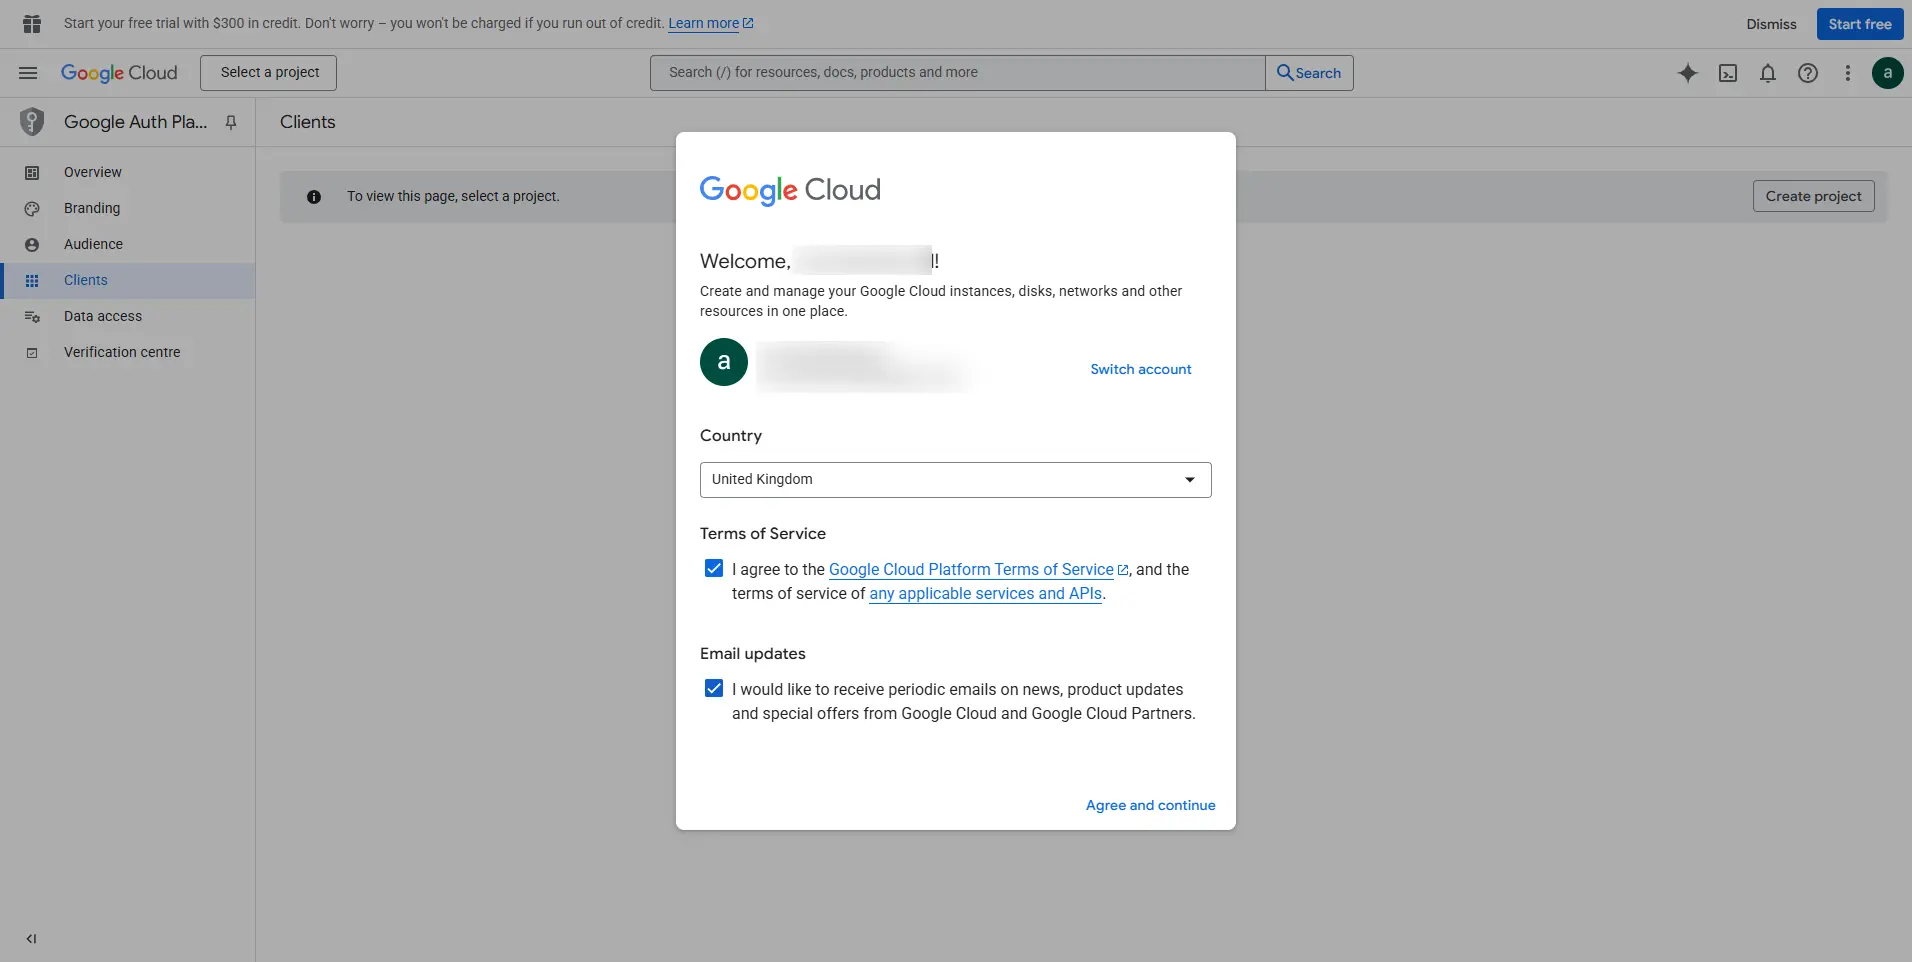The image size is (1912, 962).
Task: Untick the Terms of Service agreement checkbox
Action: point(714,569)
